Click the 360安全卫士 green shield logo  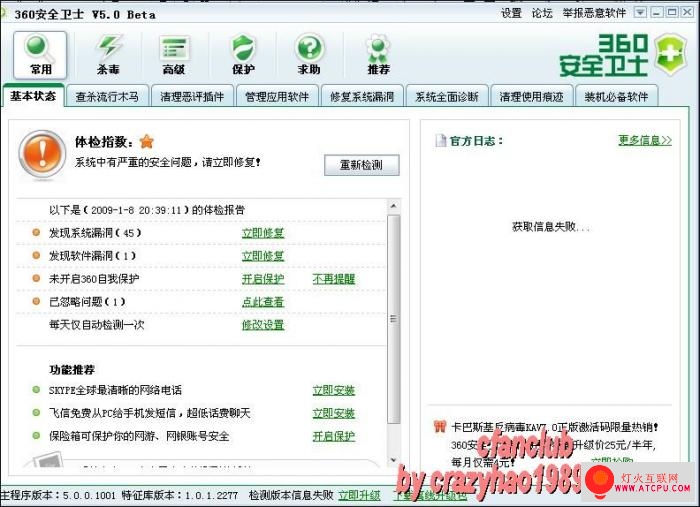point(671,55)
